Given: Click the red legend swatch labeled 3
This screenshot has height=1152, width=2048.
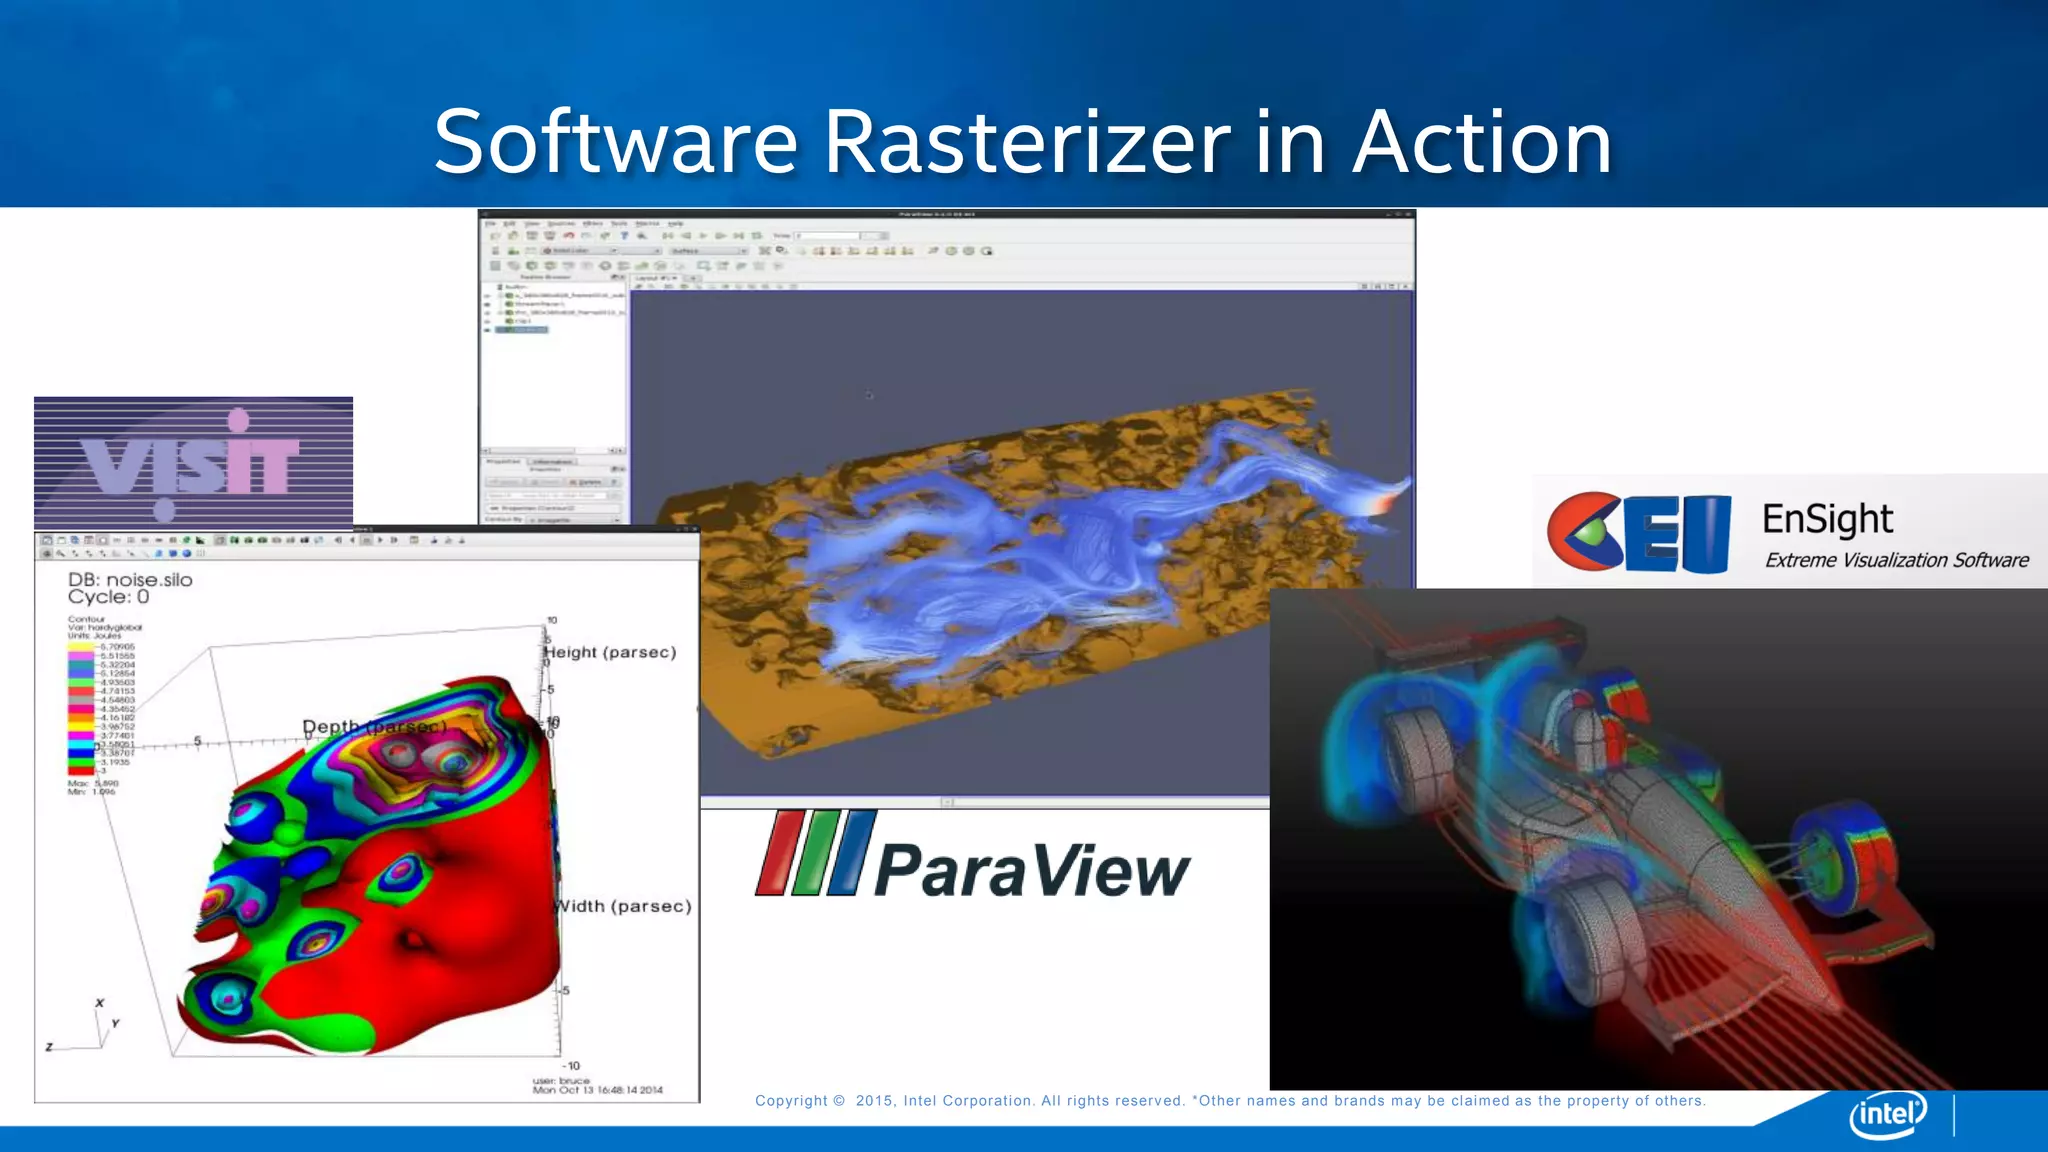Looking at the screenshot, I should click(81, 771).
